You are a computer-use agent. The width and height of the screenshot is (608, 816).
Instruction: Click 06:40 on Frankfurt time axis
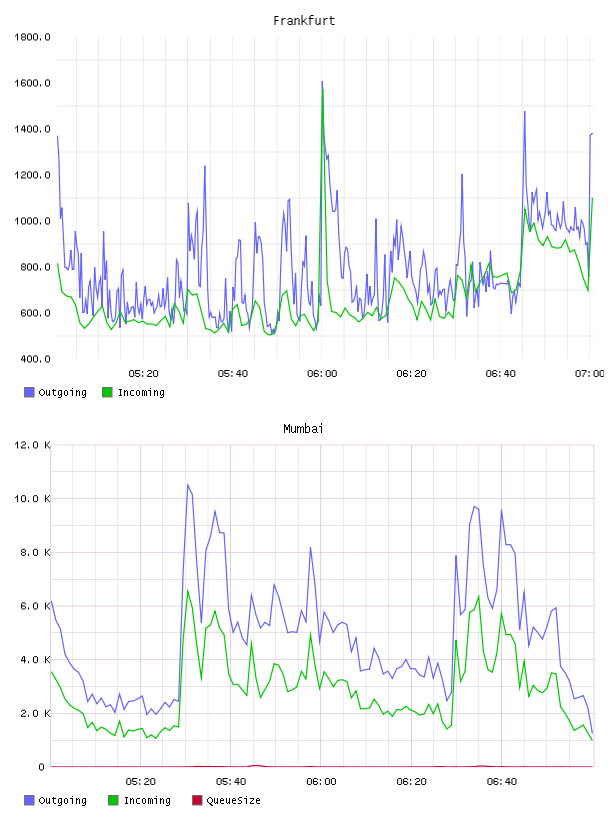click(x=500, y=374)
